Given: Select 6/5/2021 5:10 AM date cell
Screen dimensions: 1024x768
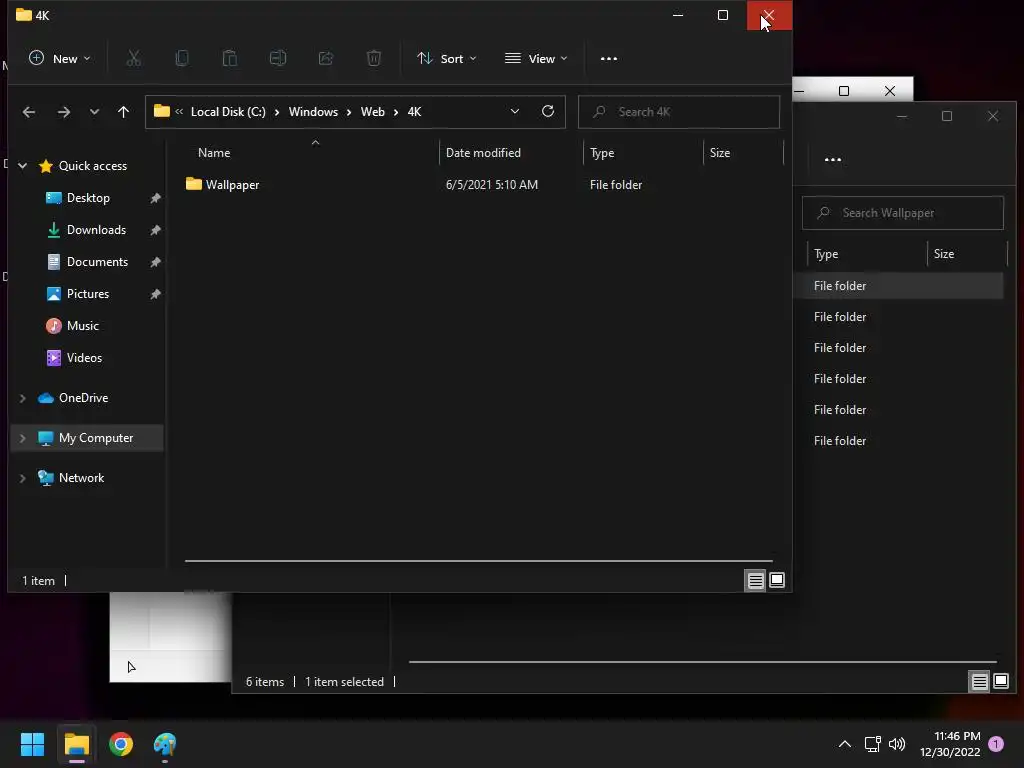Looking at the screenshot, I should click(x=492, y=185).
